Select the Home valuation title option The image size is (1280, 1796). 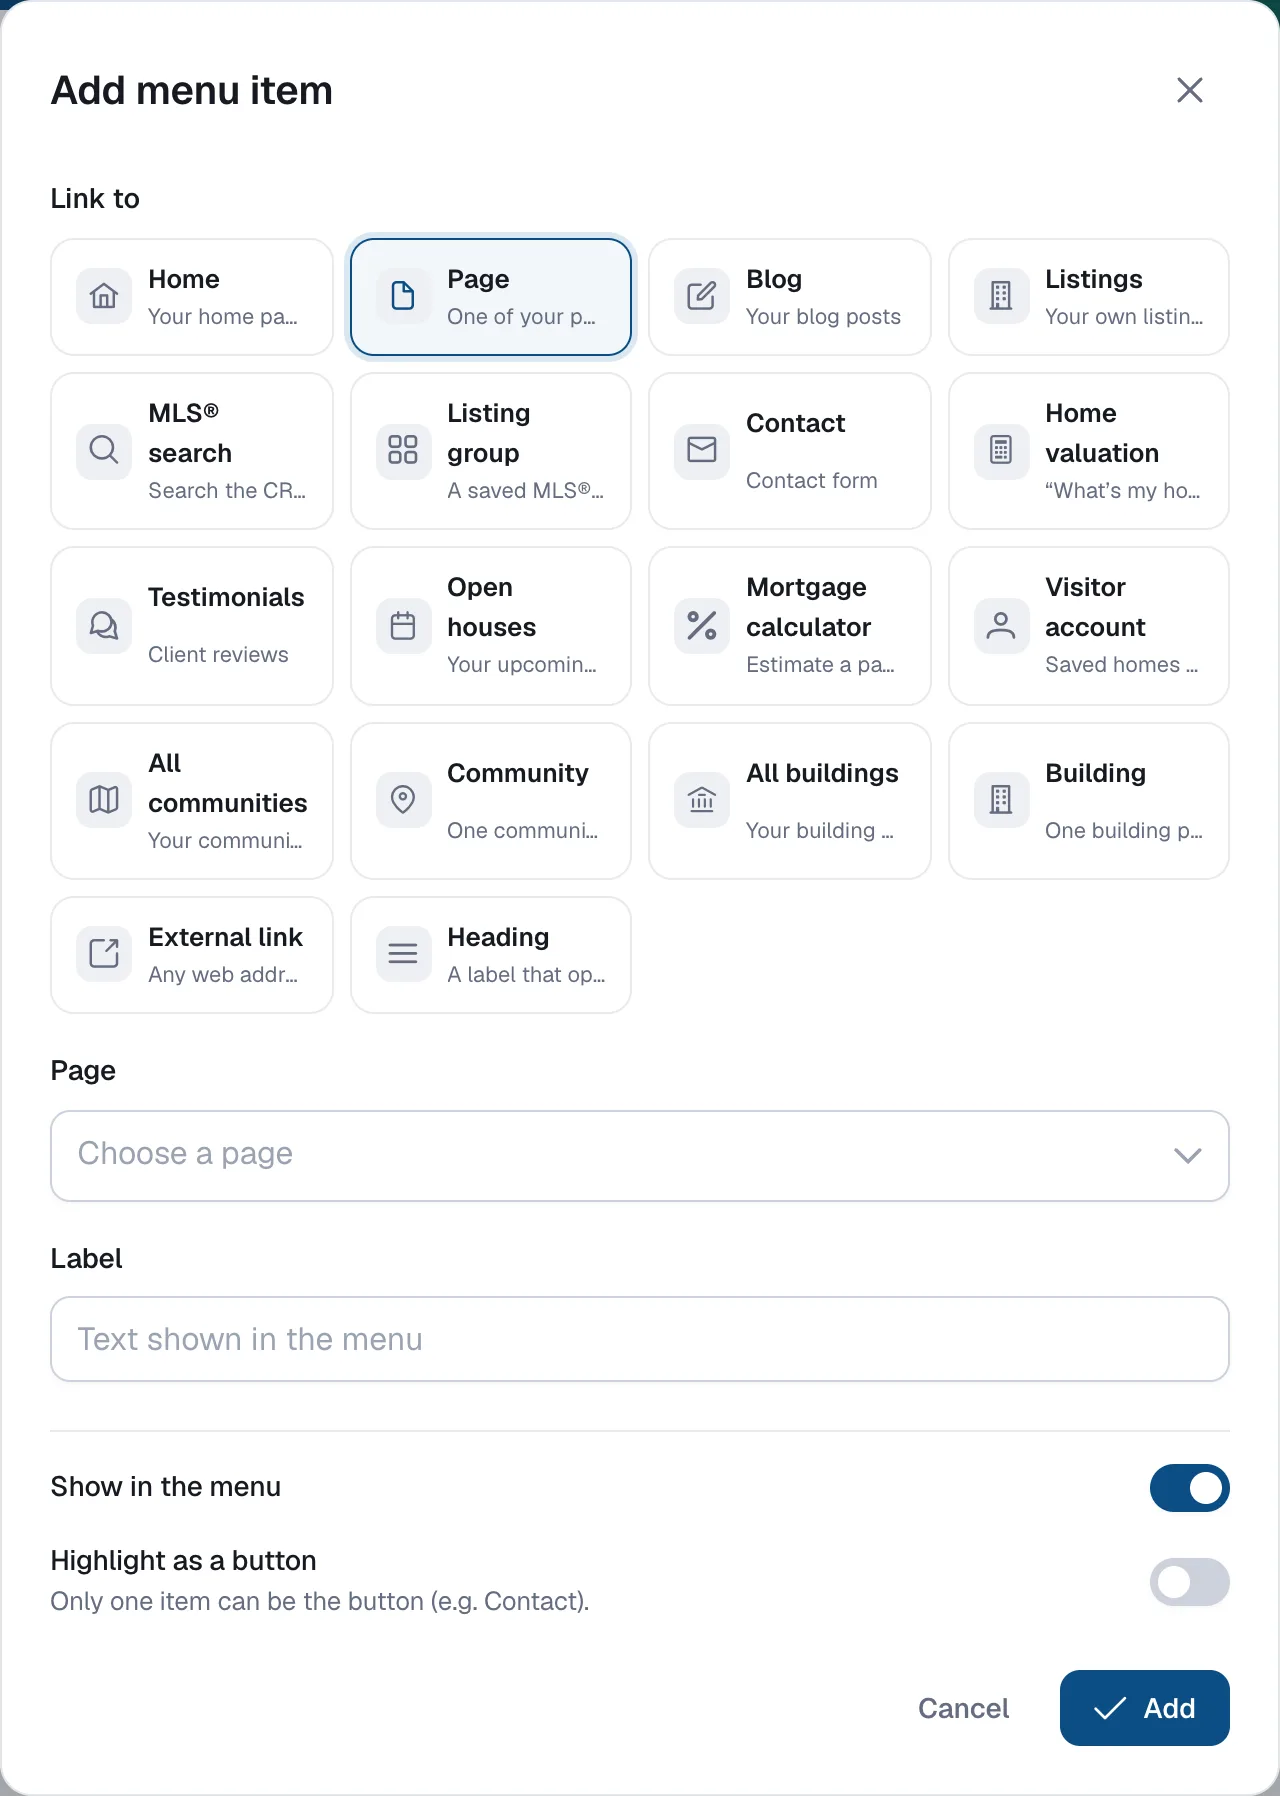coord(1102,433)
